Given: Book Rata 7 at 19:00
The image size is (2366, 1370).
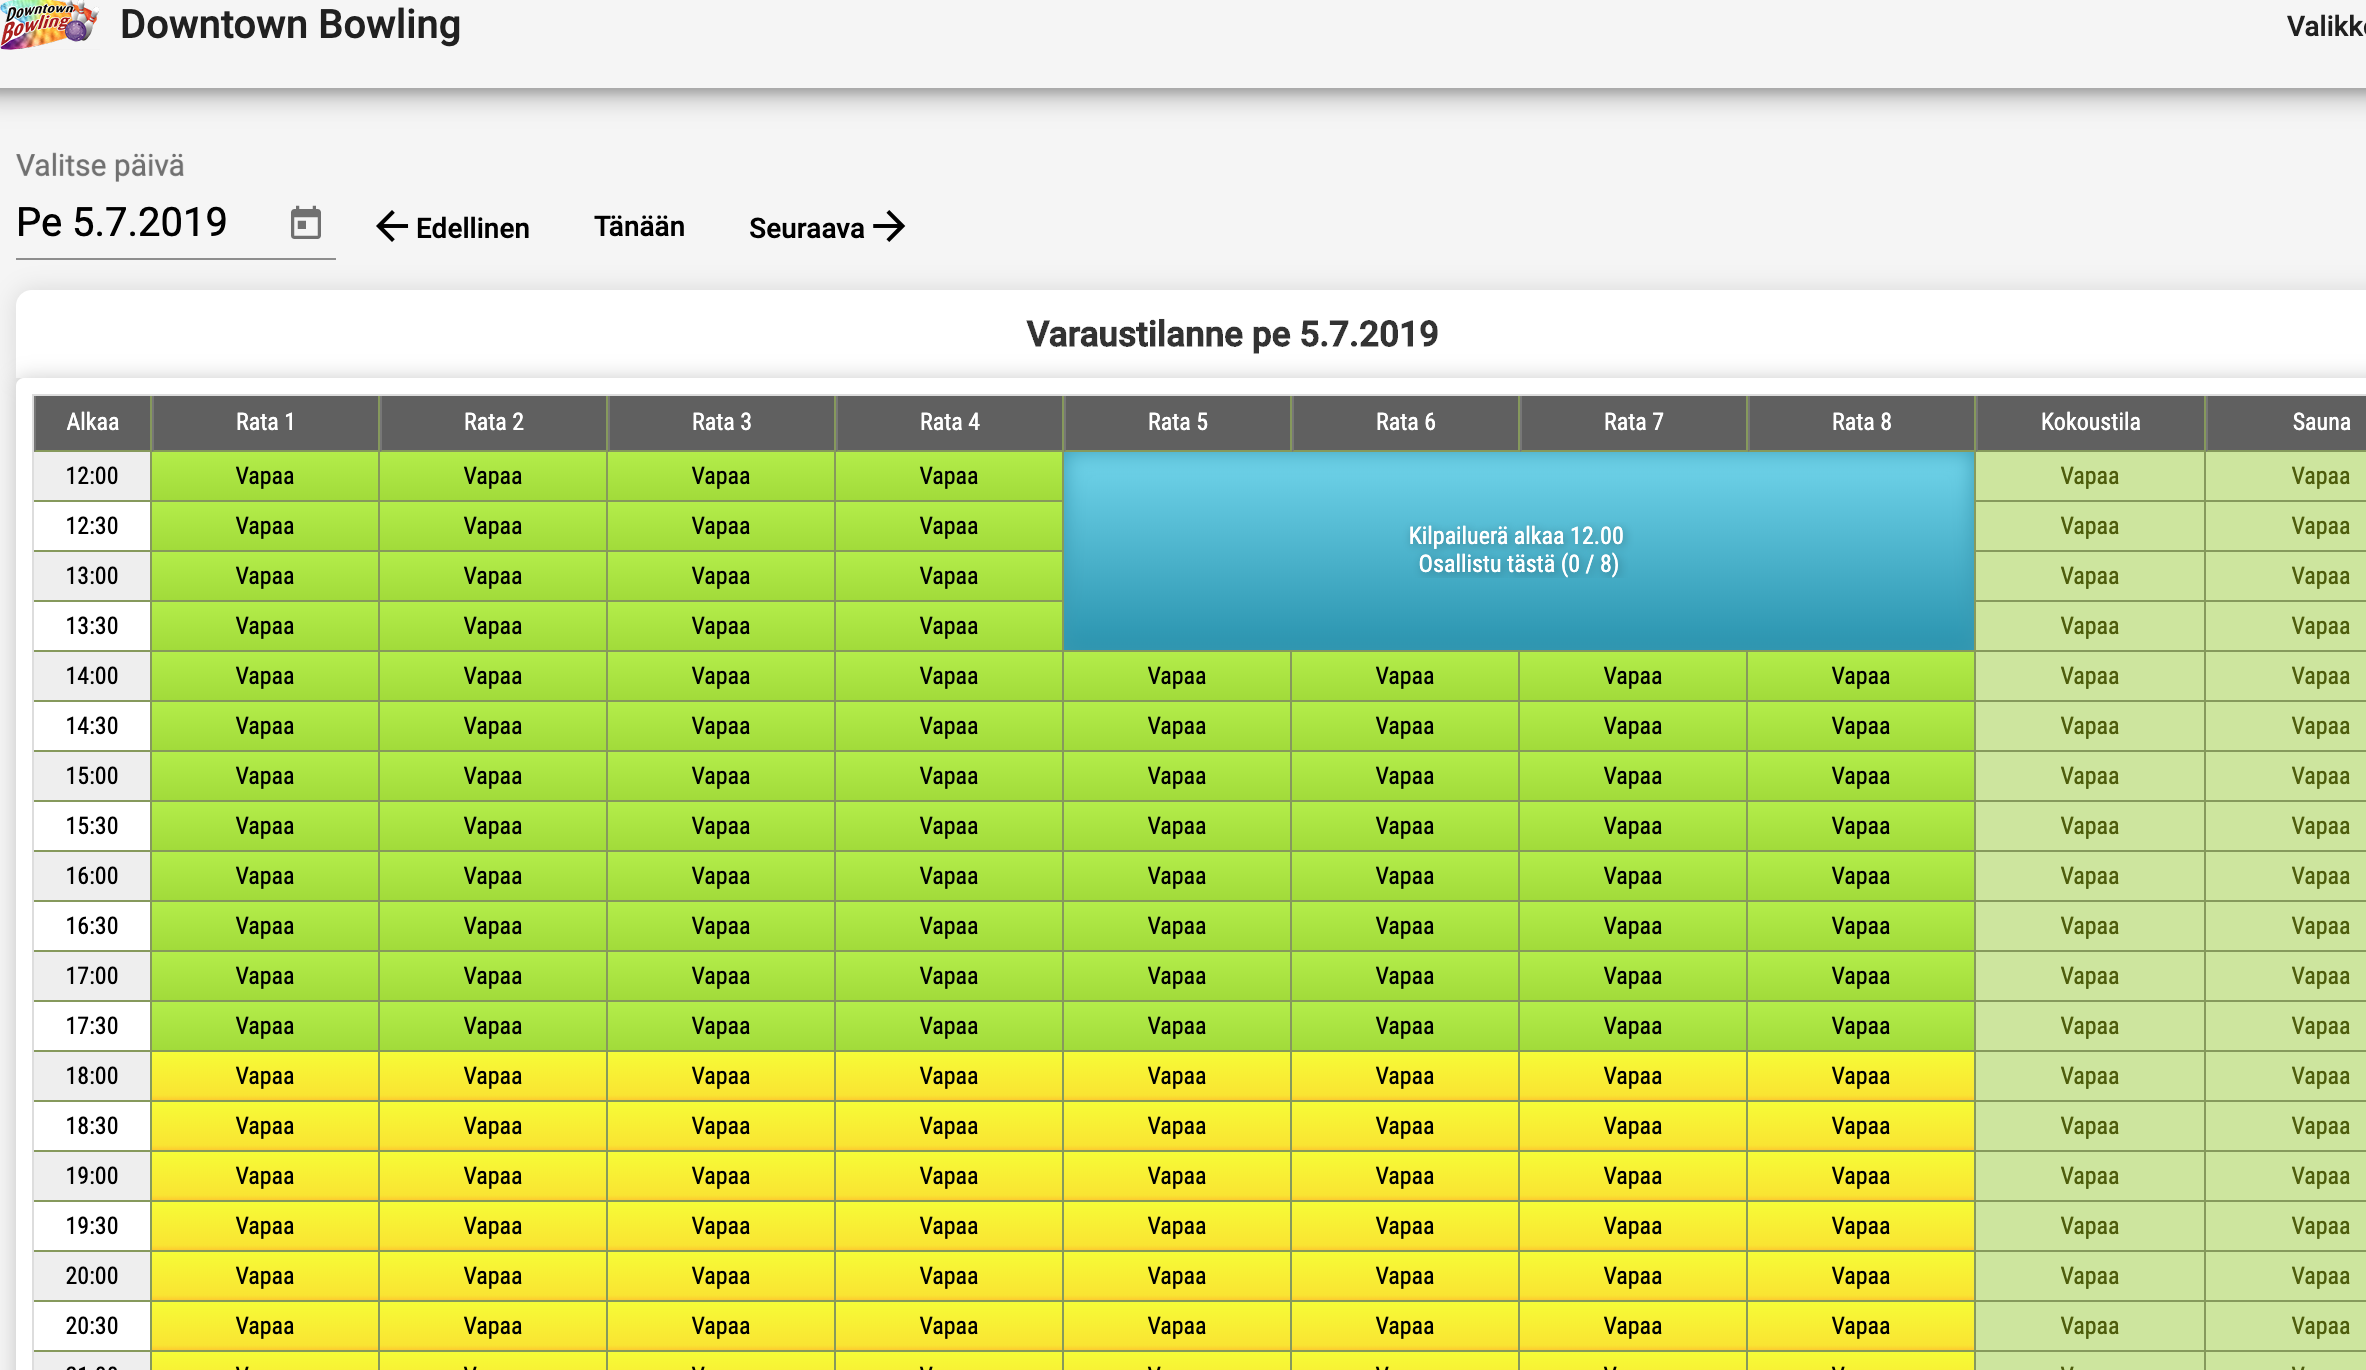Looking at the screenshot, I should click(x=1633, y=1176).
